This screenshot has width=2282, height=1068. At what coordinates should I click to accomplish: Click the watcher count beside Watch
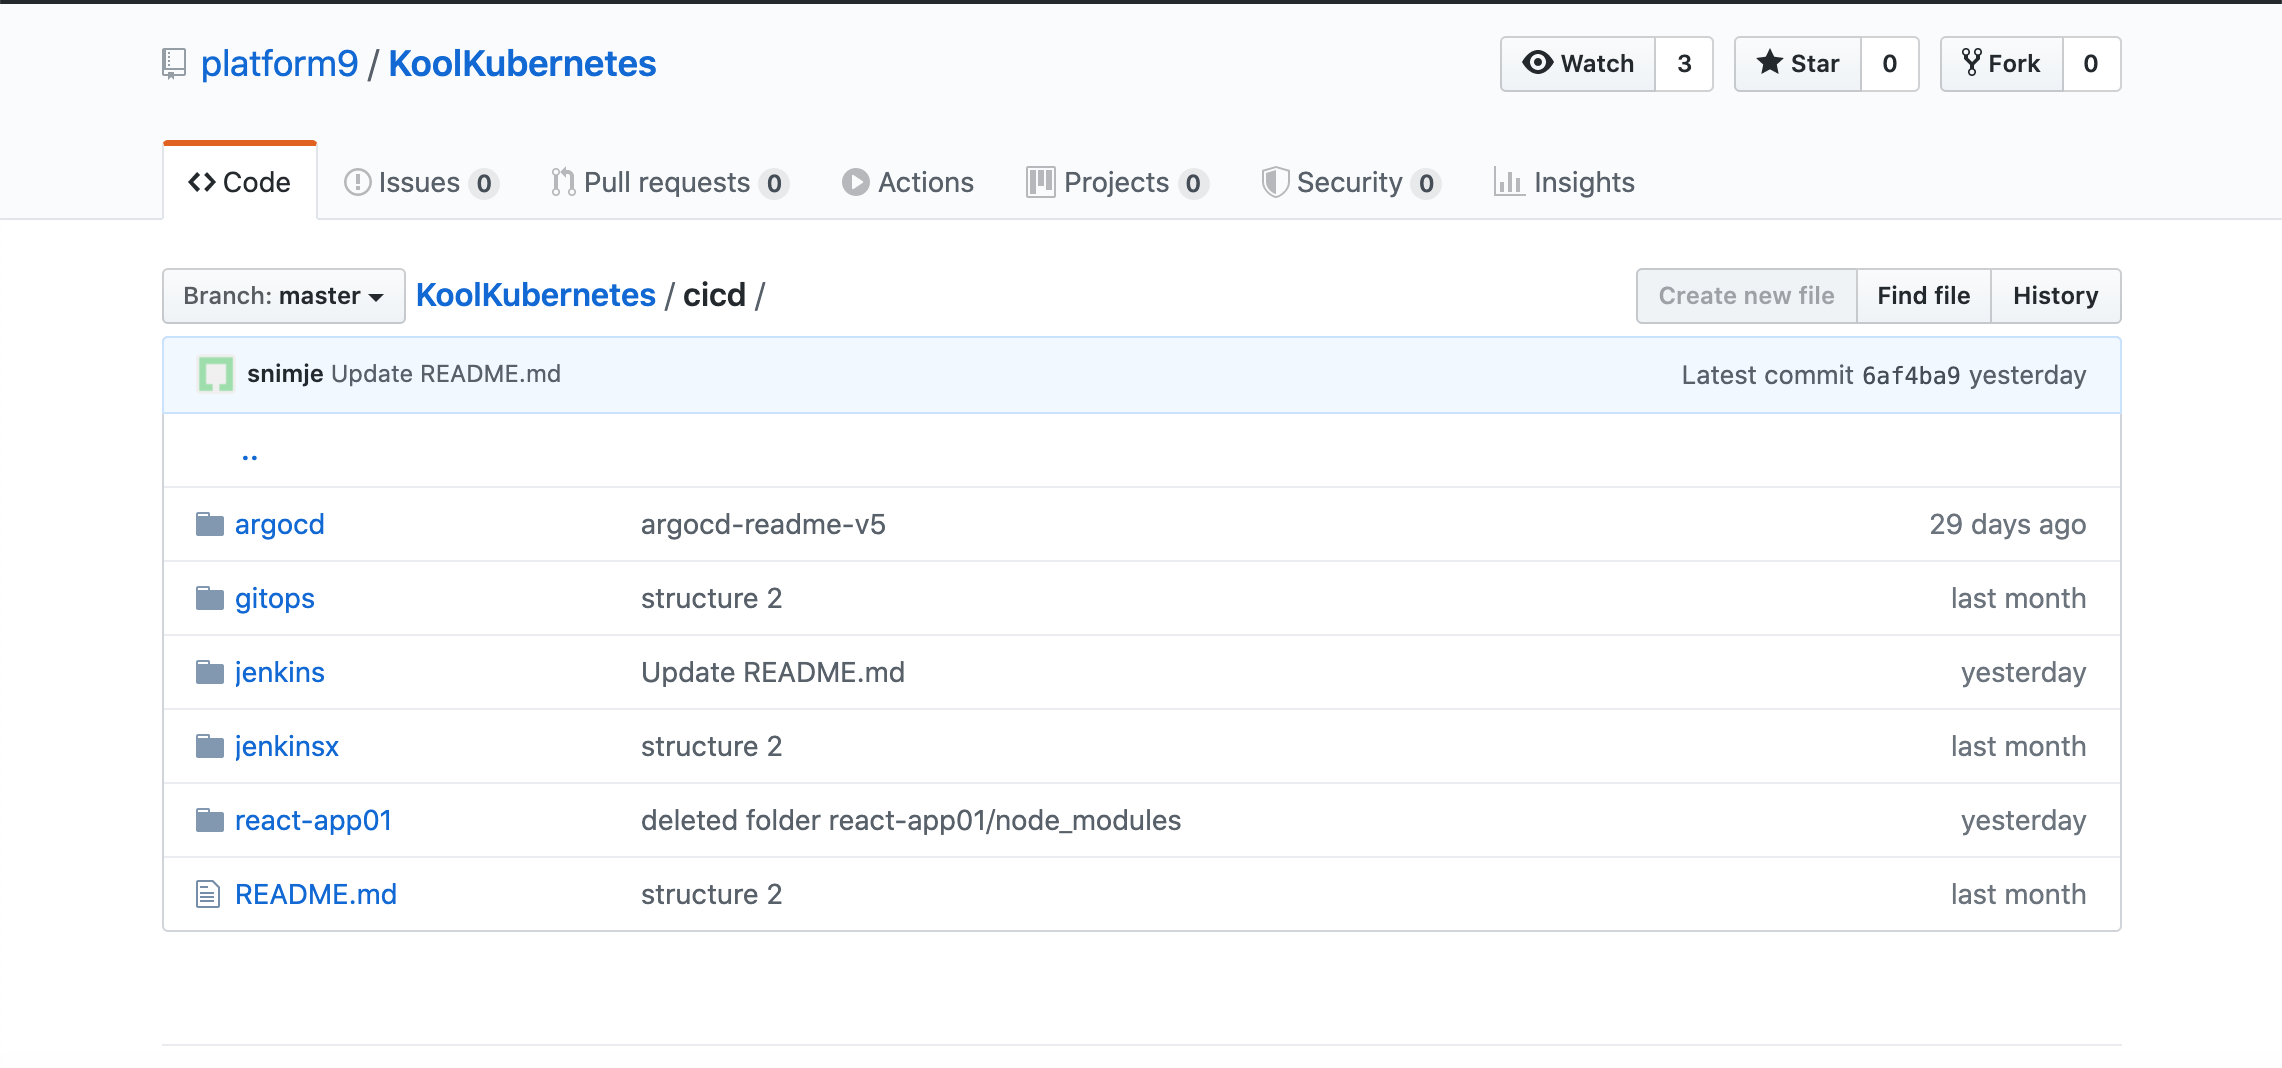click(x=1685, y=63)
